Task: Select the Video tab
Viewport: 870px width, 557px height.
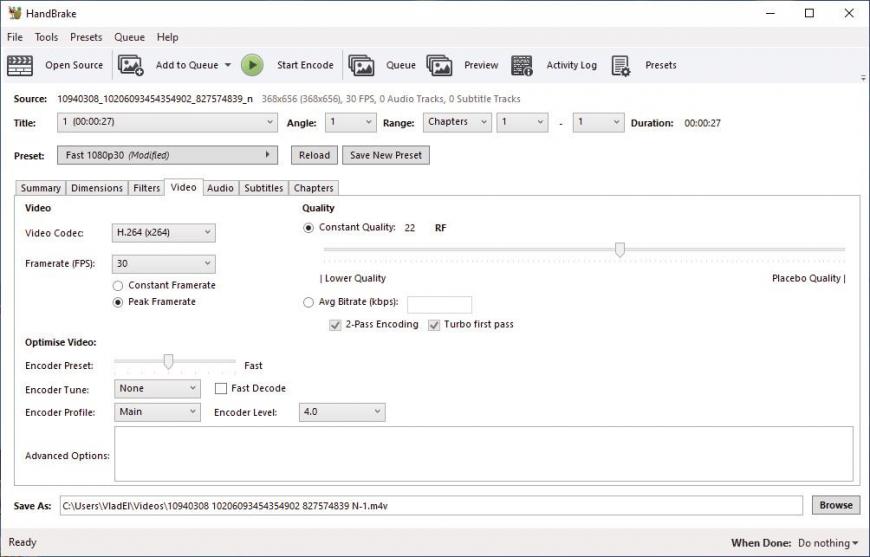Action: tap(184, 188)
